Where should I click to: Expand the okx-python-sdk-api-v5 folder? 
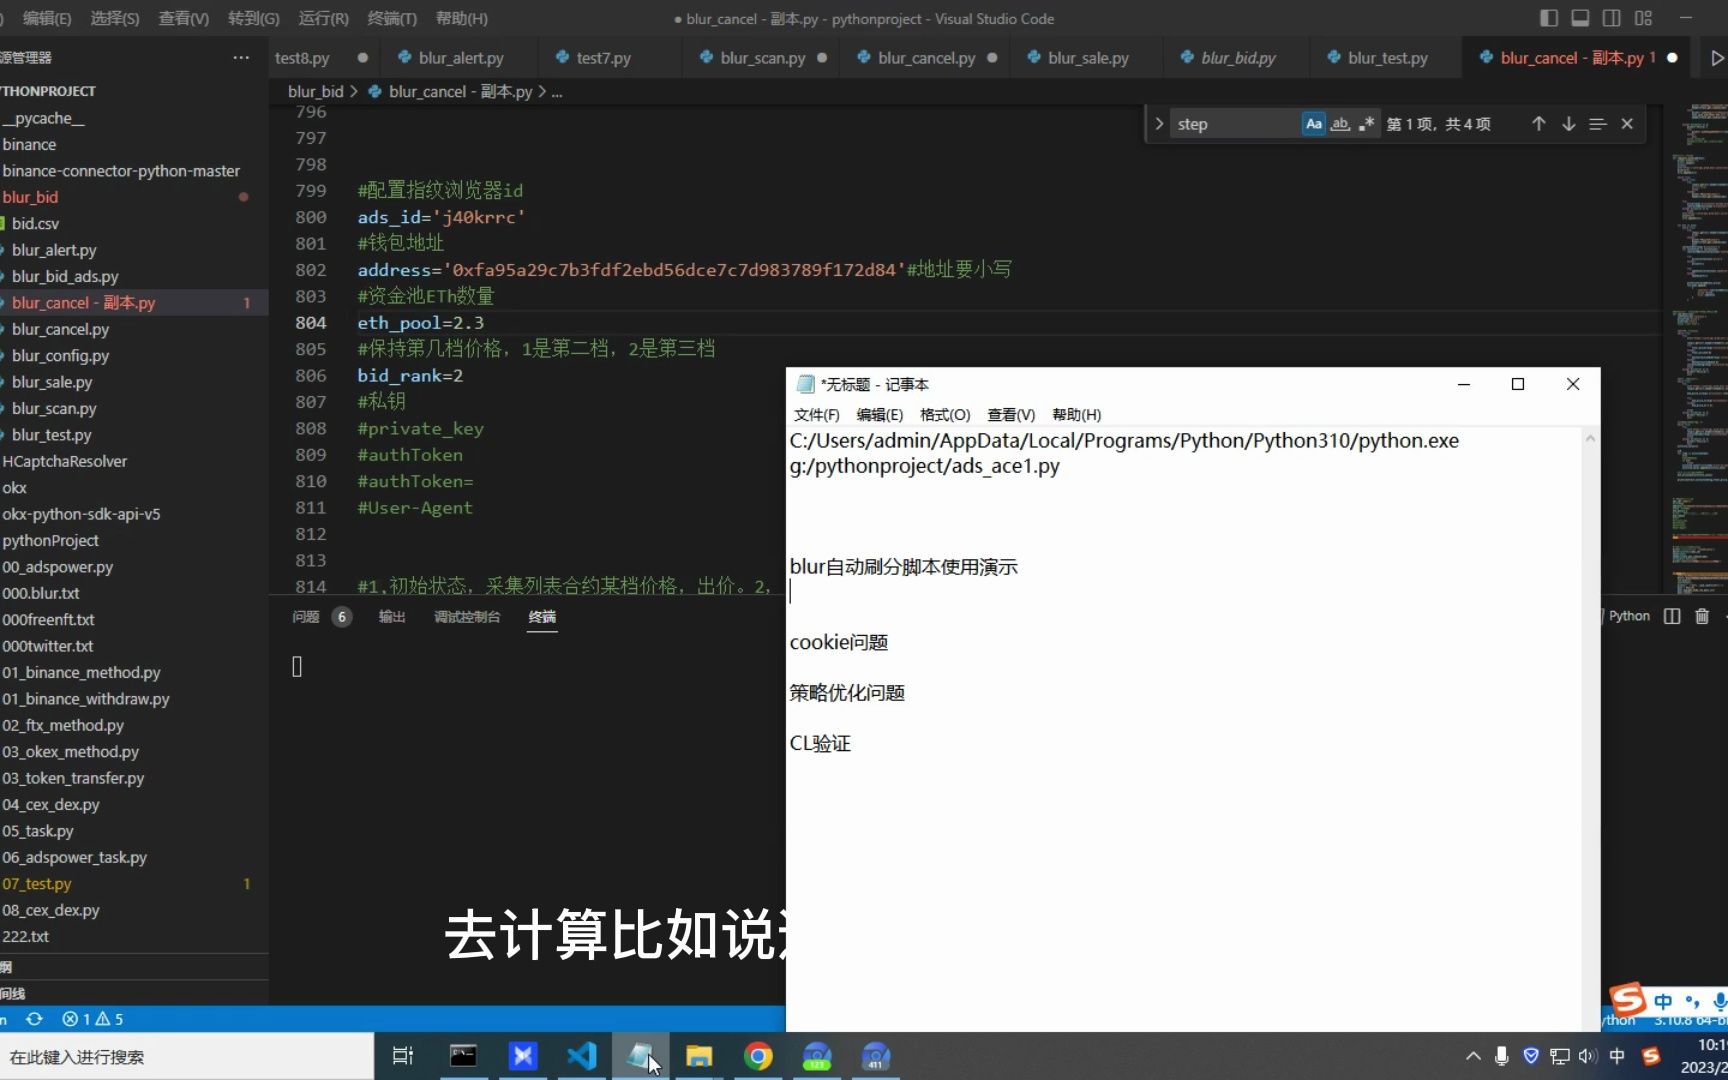[80, 514]
